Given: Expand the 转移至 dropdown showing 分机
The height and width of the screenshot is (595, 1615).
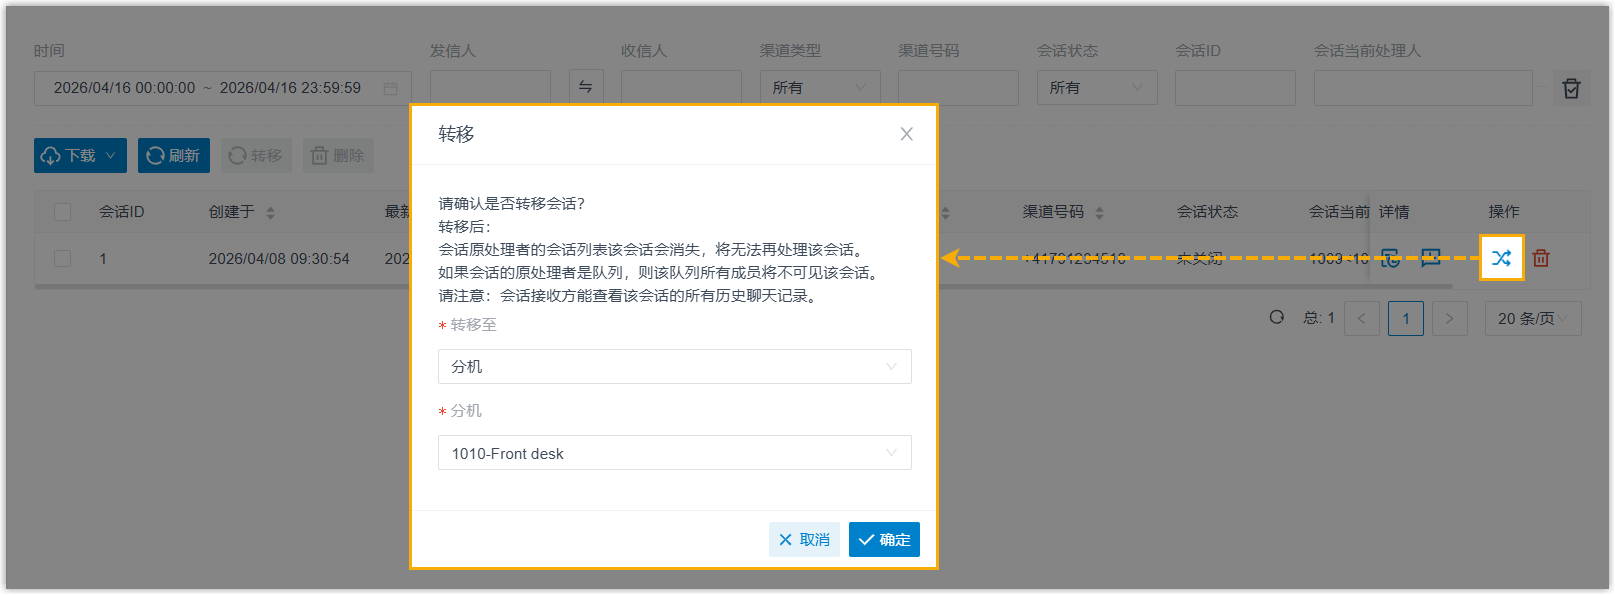Looking at the screenshot, I should pos(674,367).
